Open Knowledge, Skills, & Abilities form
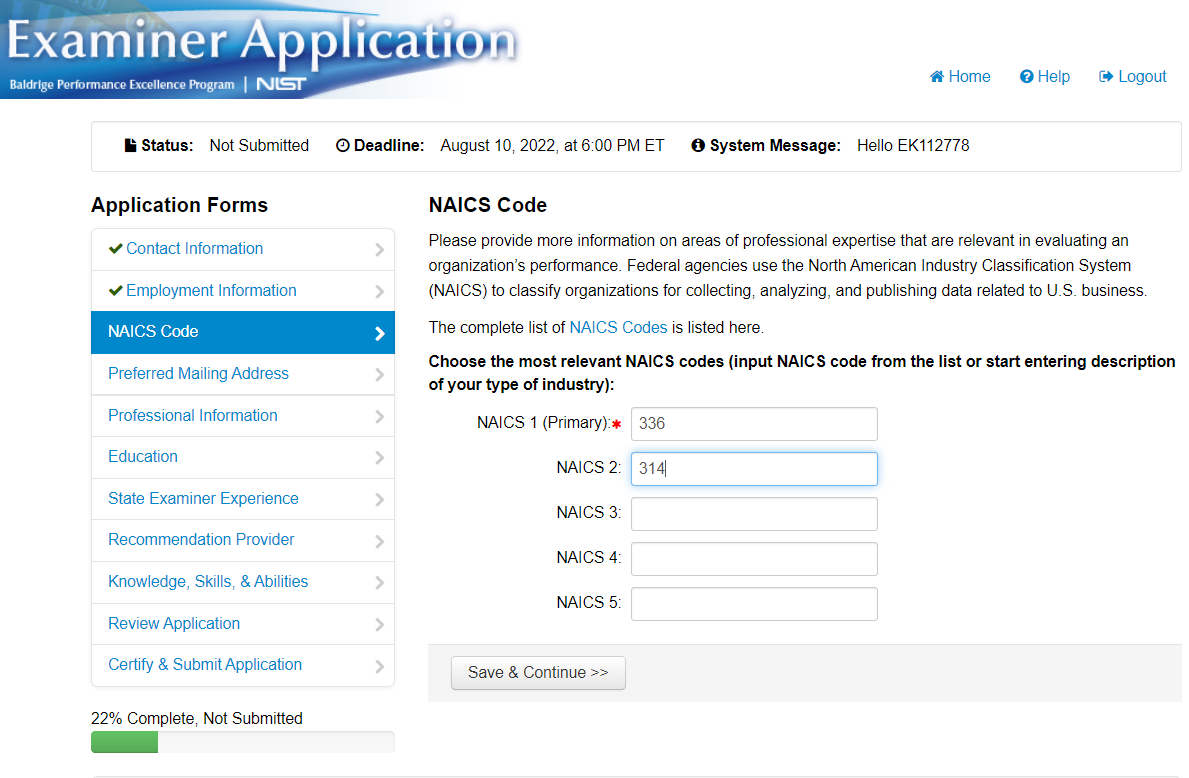Viewport: 1189px width, 778px height. click(x=243, y=582)
